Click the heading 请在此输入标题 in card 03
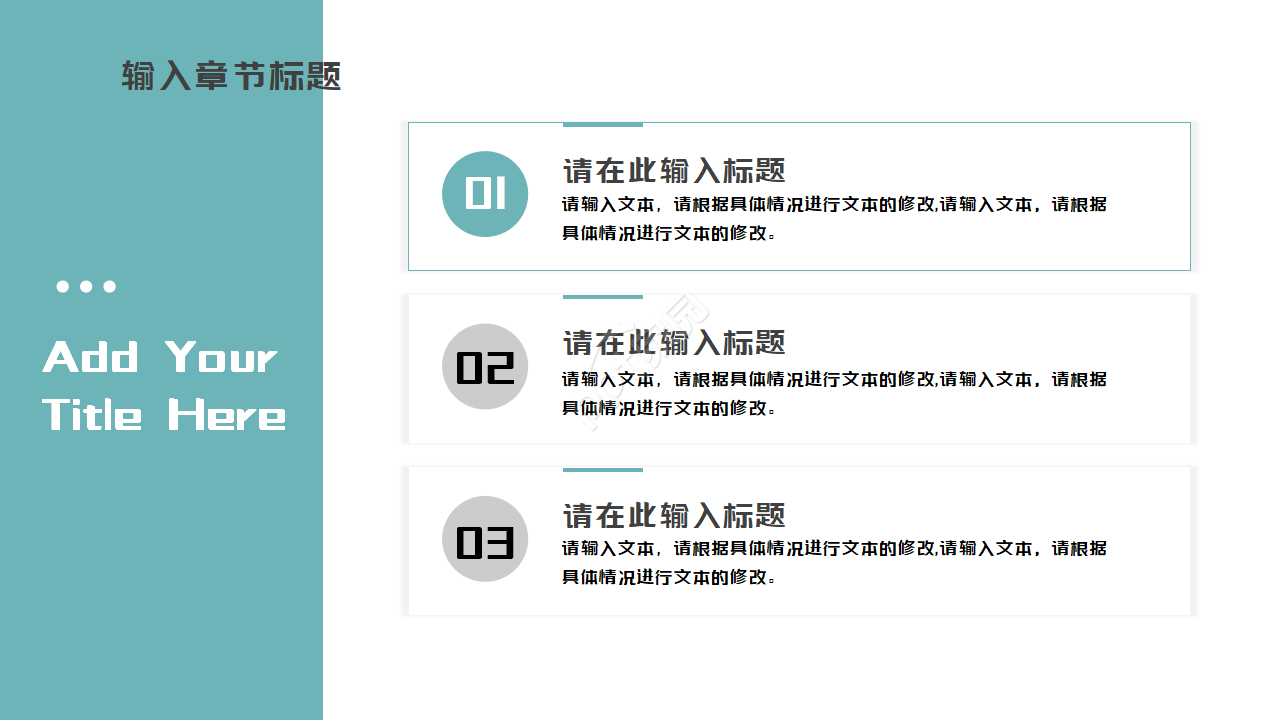The width and height of the screenshot is (1280, 720). (674, 516)
